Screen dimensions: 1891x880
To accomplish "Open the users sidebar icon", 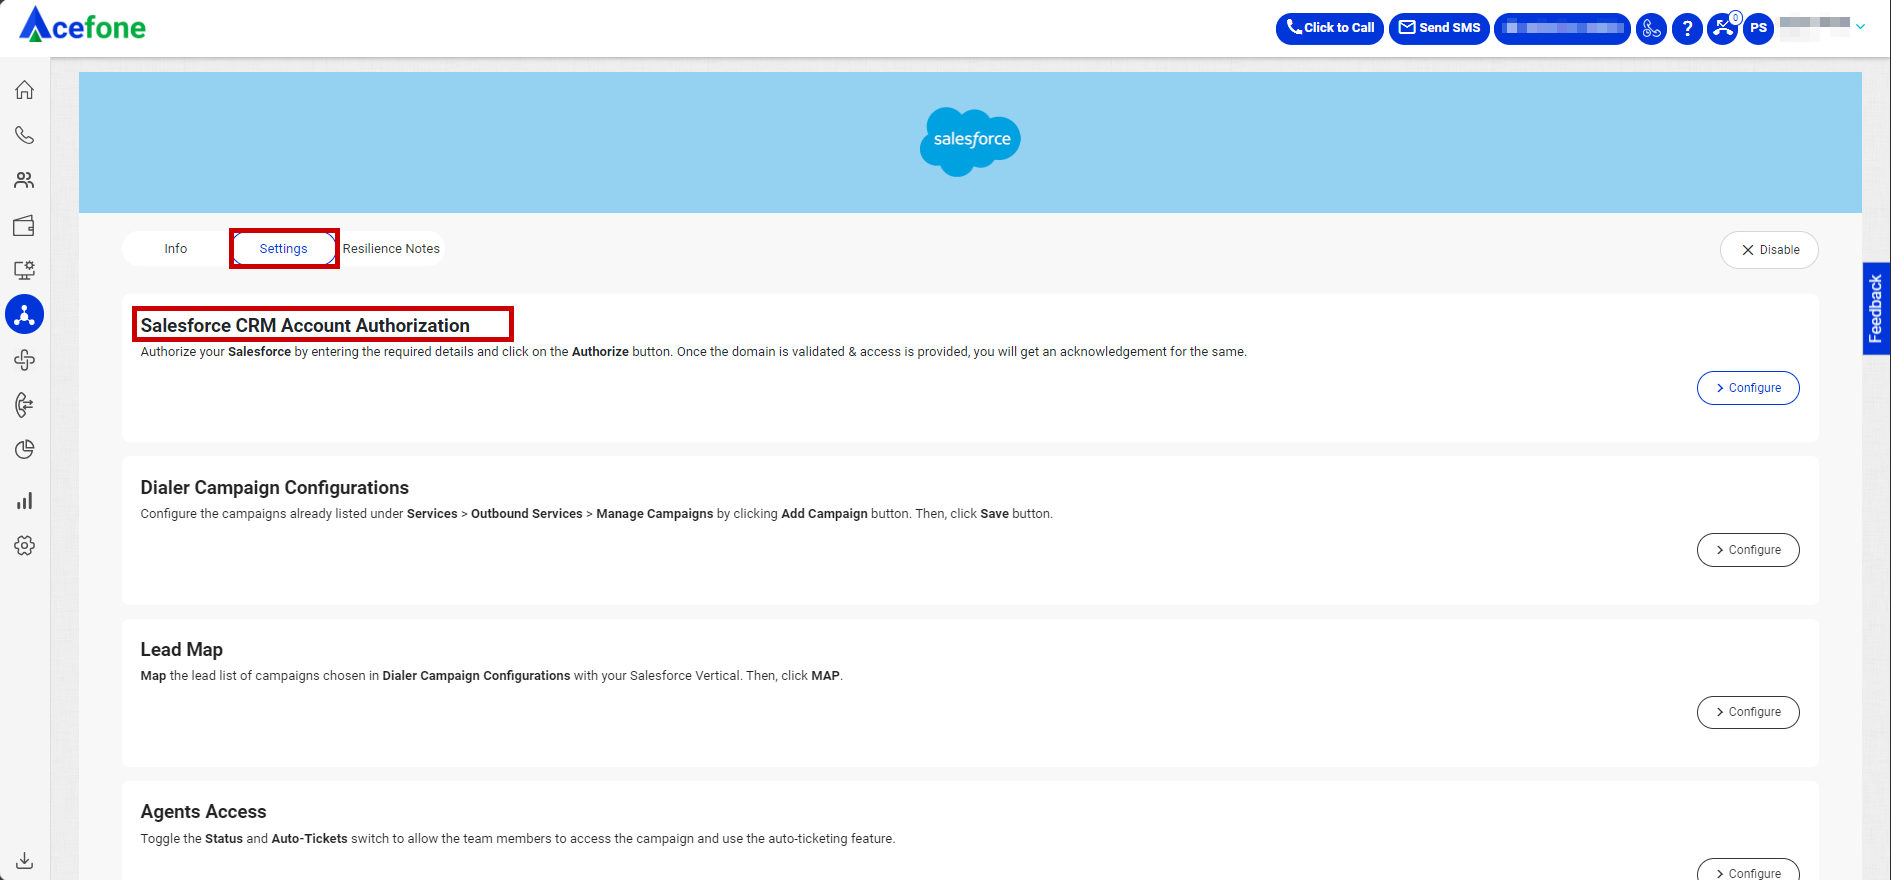I will [x=25, y=180].
